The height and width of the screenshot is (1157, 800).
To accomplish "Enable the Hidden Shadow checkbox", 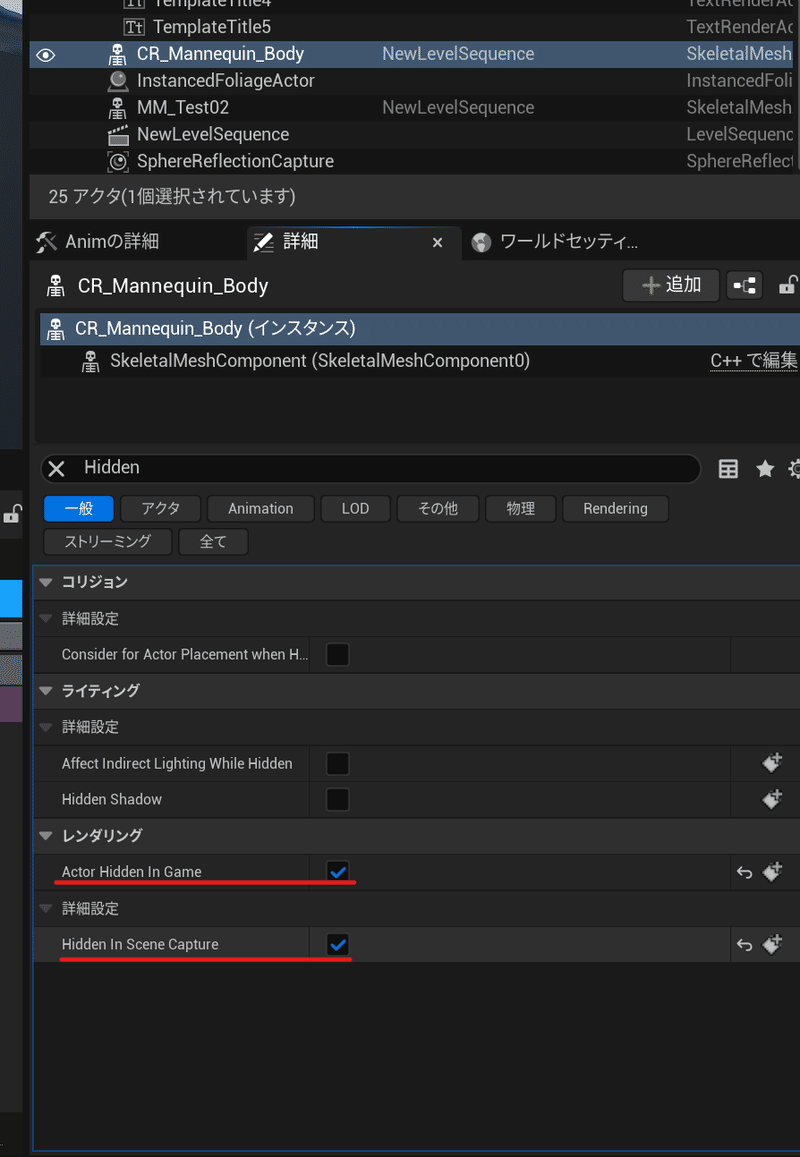I will pos(337,799).
